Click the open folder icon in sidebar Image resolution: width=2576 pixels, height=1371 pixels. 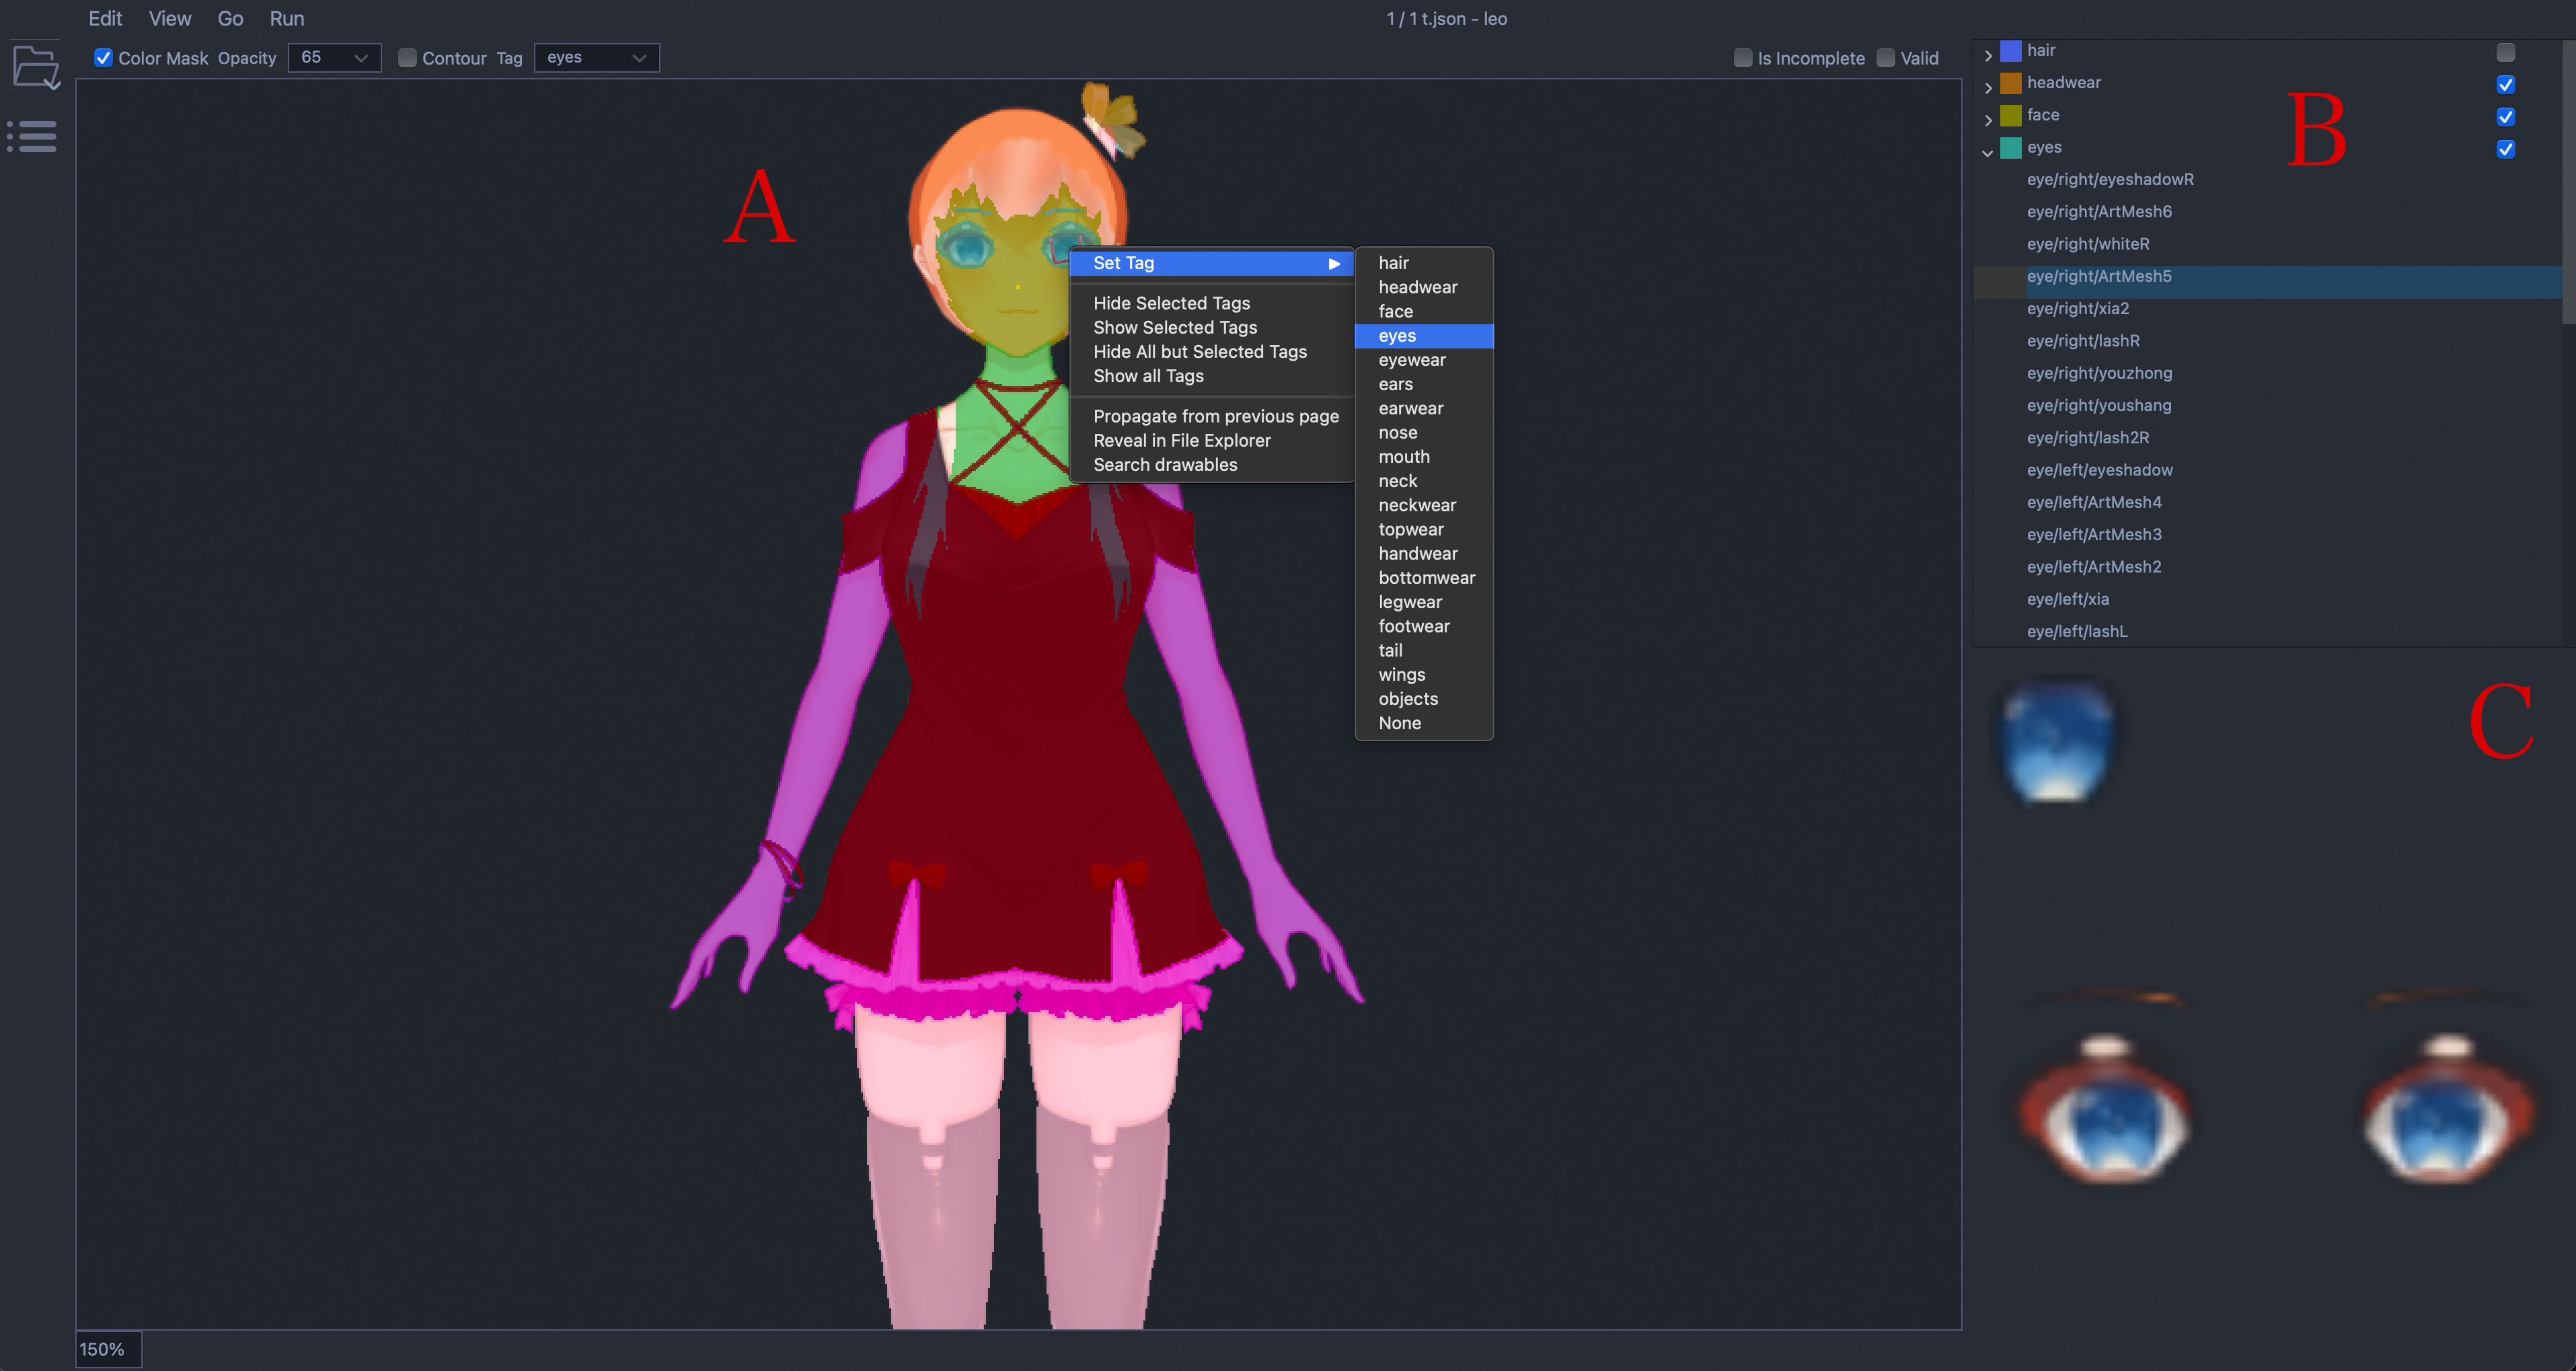tap(36, 68)
